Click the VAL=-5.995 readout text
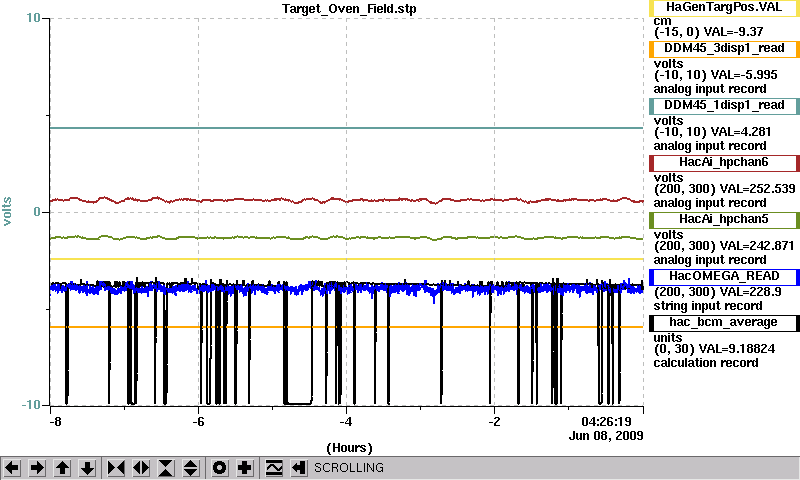 744,75
